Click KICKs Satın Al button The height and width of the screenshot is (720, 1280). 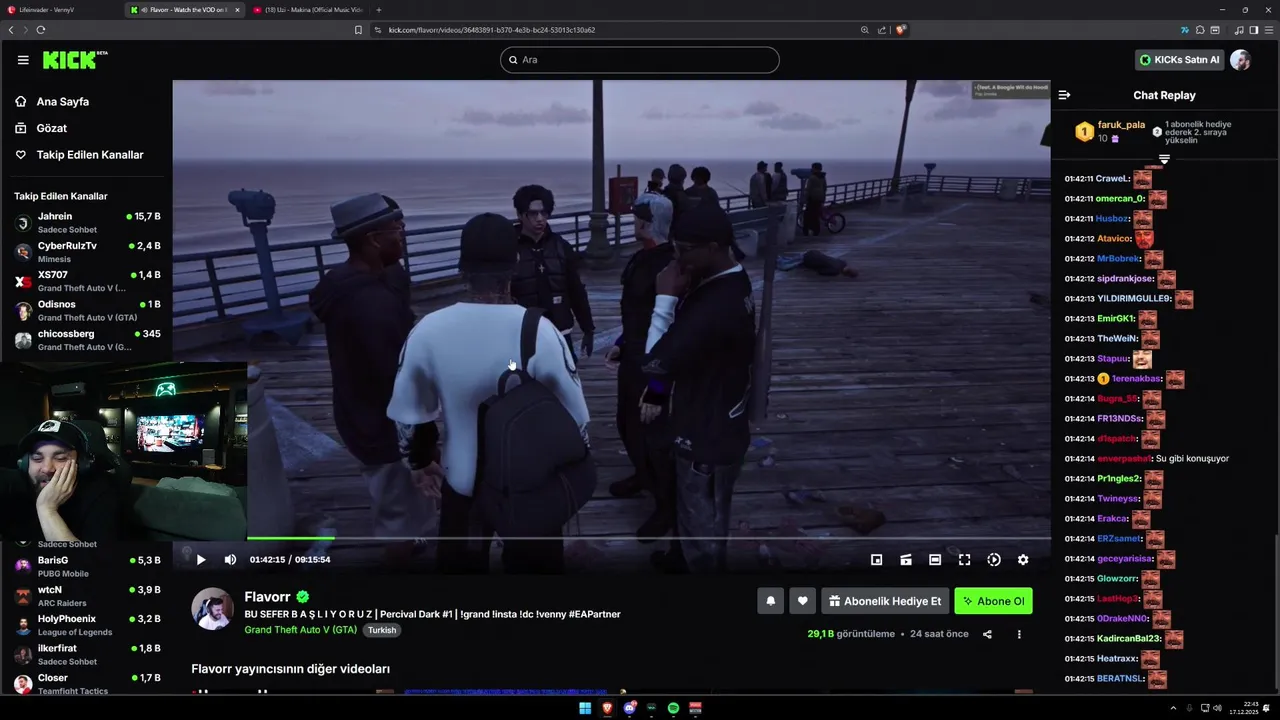(x=1180, y=60)
